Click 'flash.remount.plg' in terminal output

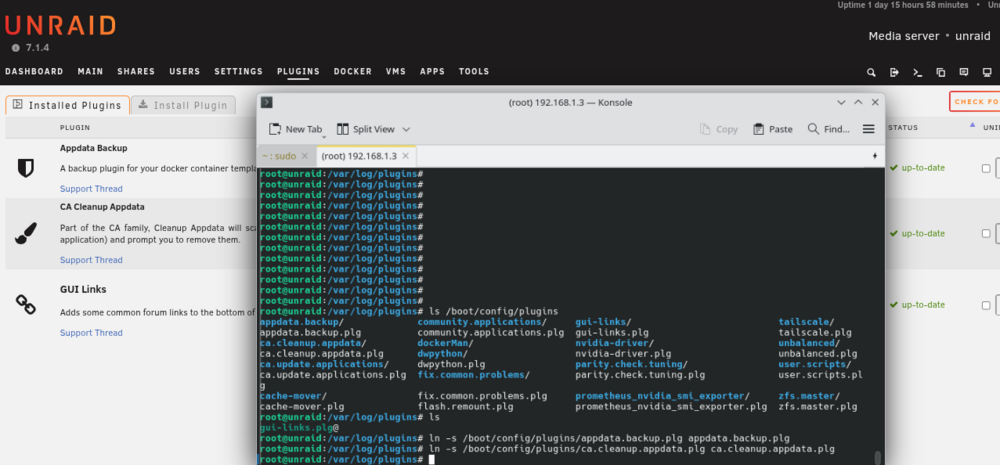(x=466, y=406)
